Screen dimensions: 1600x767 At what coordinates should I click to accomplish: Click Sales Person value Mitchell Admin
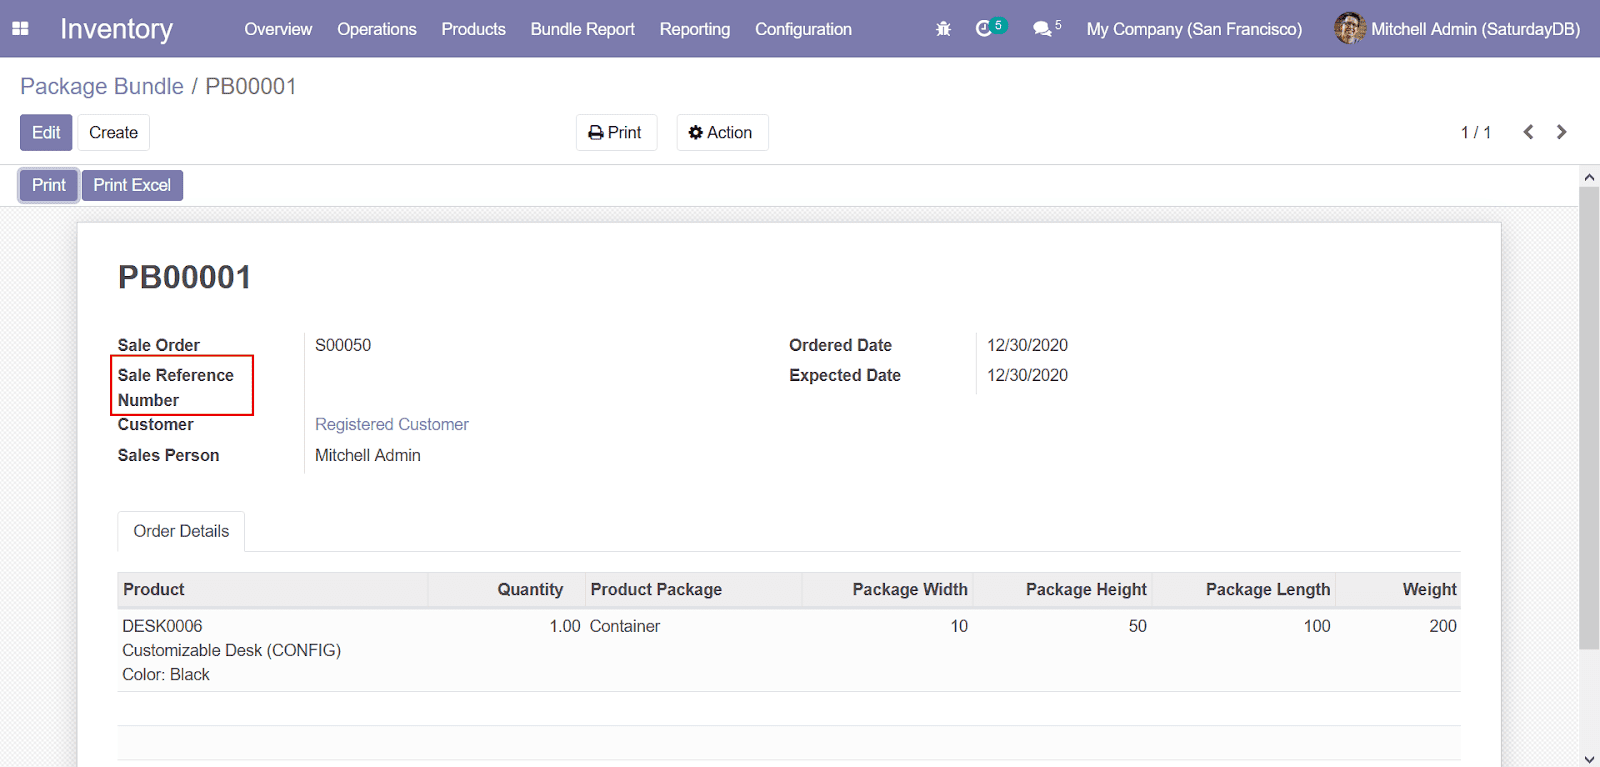coord(368,455)
